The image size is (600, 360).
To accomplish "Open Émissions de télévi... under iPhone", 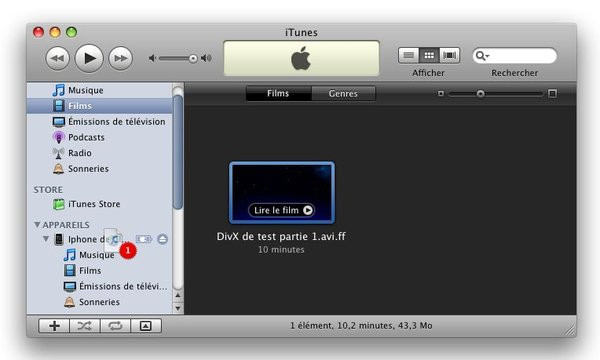I will (99, 286).
